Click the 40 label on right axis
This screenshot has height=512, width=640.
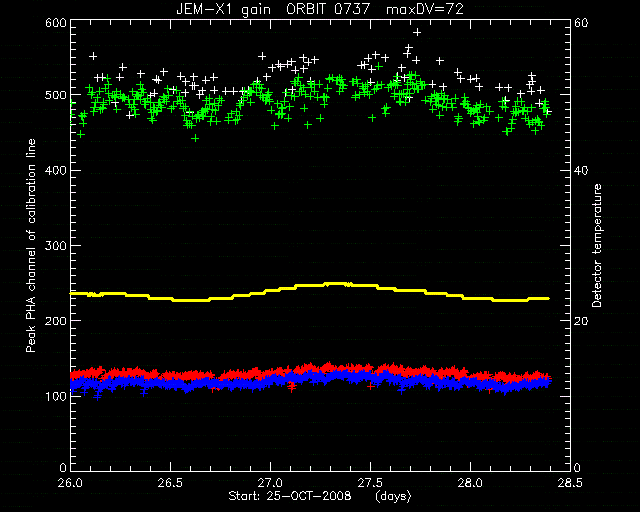(581, 171)
